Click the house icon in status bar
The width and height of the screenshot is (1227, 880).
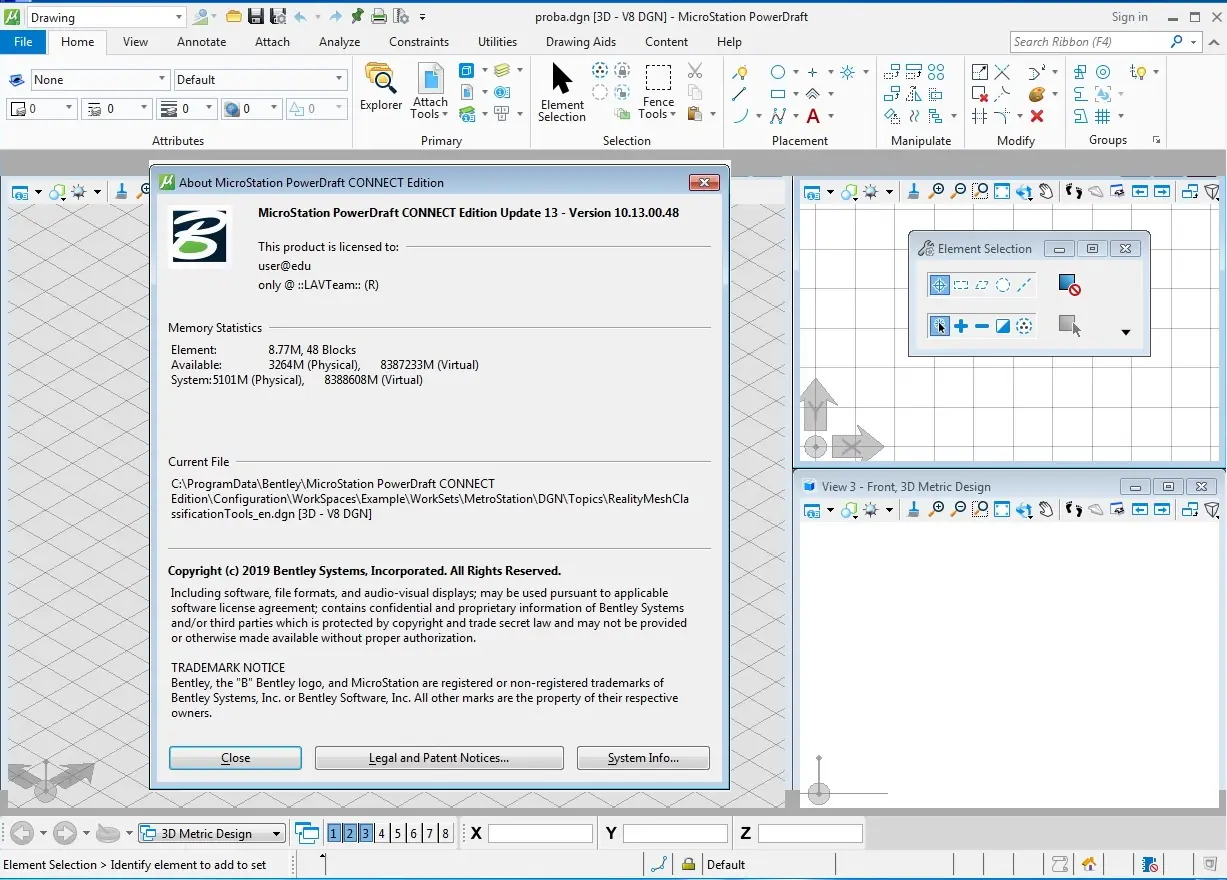(1089, 864)
